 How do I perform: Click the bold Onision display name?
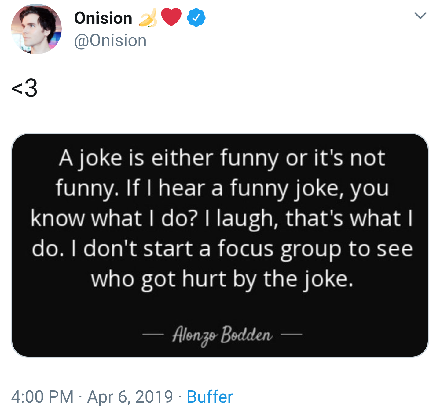[x=103, y=18]
